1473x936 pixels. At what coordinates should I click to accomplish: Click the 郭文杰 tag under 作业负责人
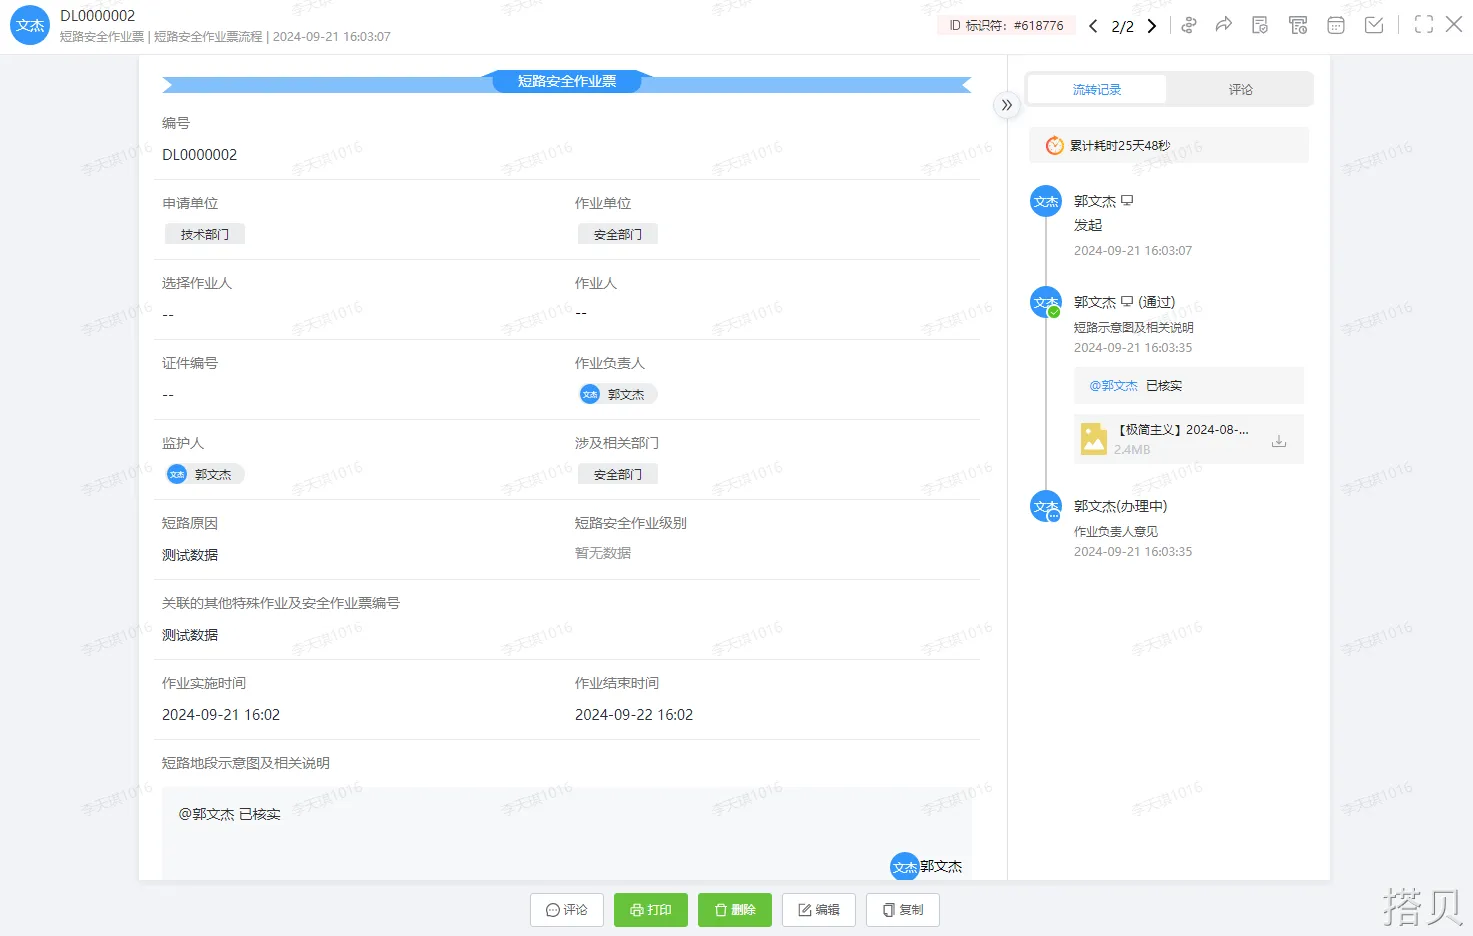tap(617, 395)
